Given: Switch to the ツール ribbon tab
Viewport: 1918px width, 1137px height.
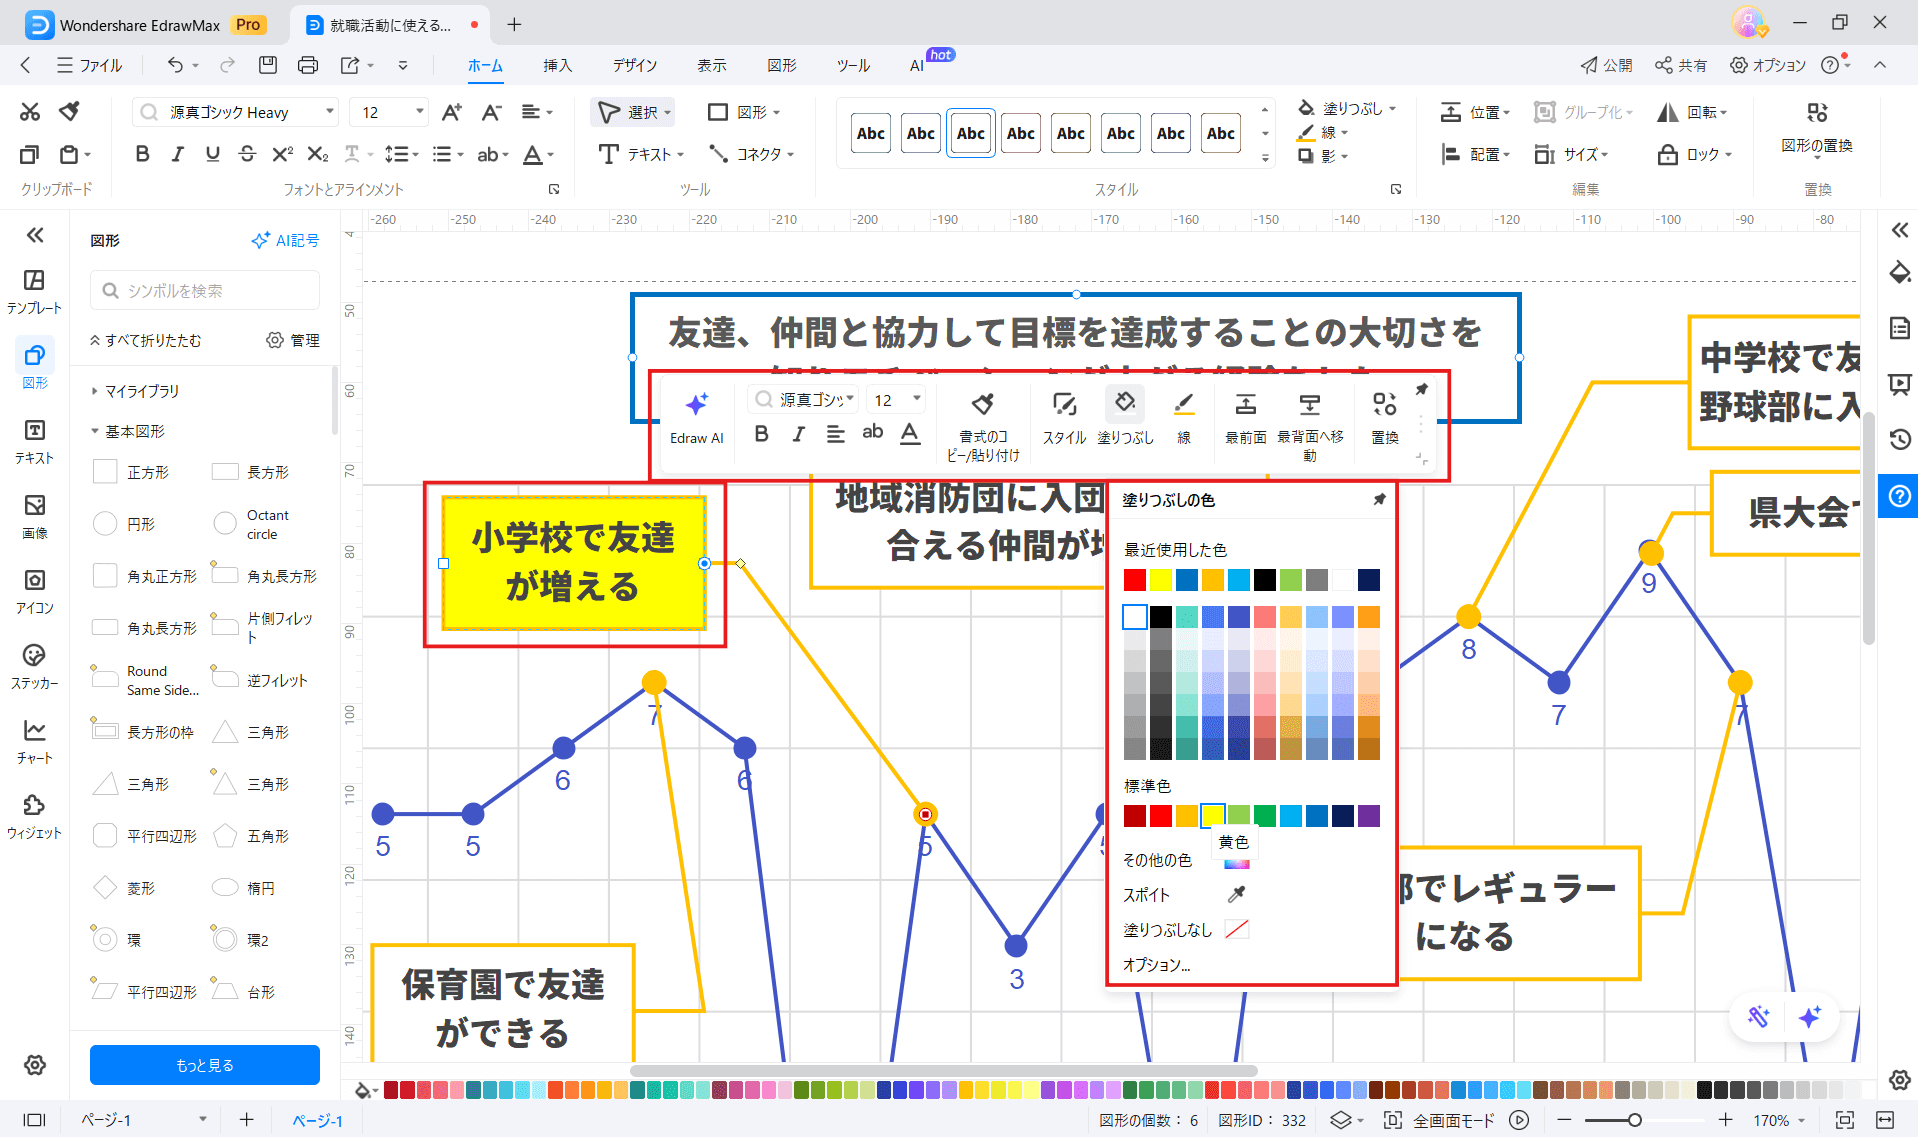Looking at the screenshot, I should 852,65.
